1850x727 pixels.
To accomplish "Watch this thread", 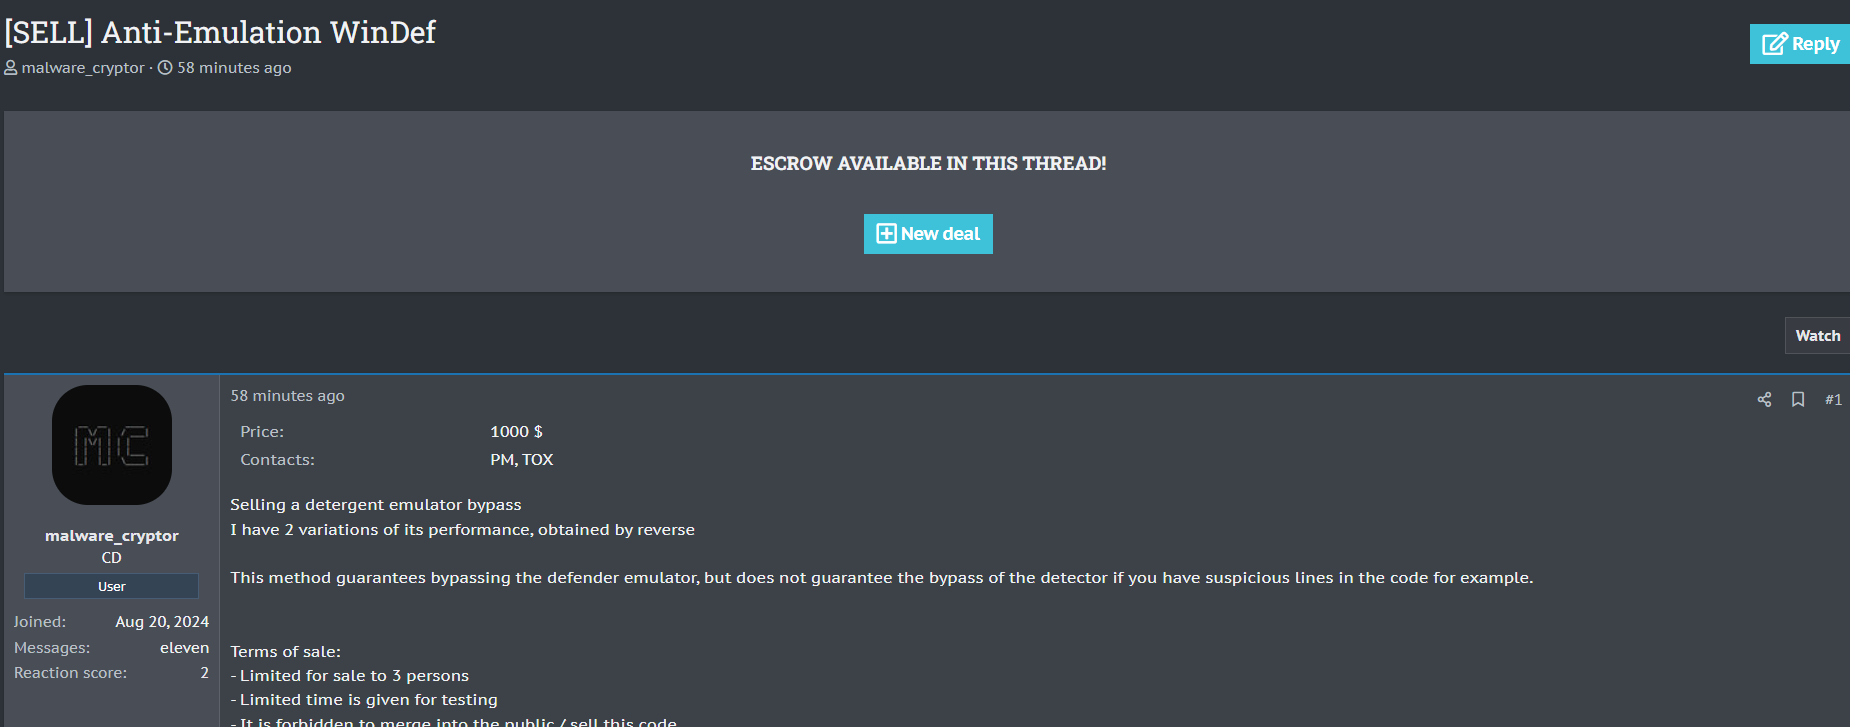I will coord(1817,336).
